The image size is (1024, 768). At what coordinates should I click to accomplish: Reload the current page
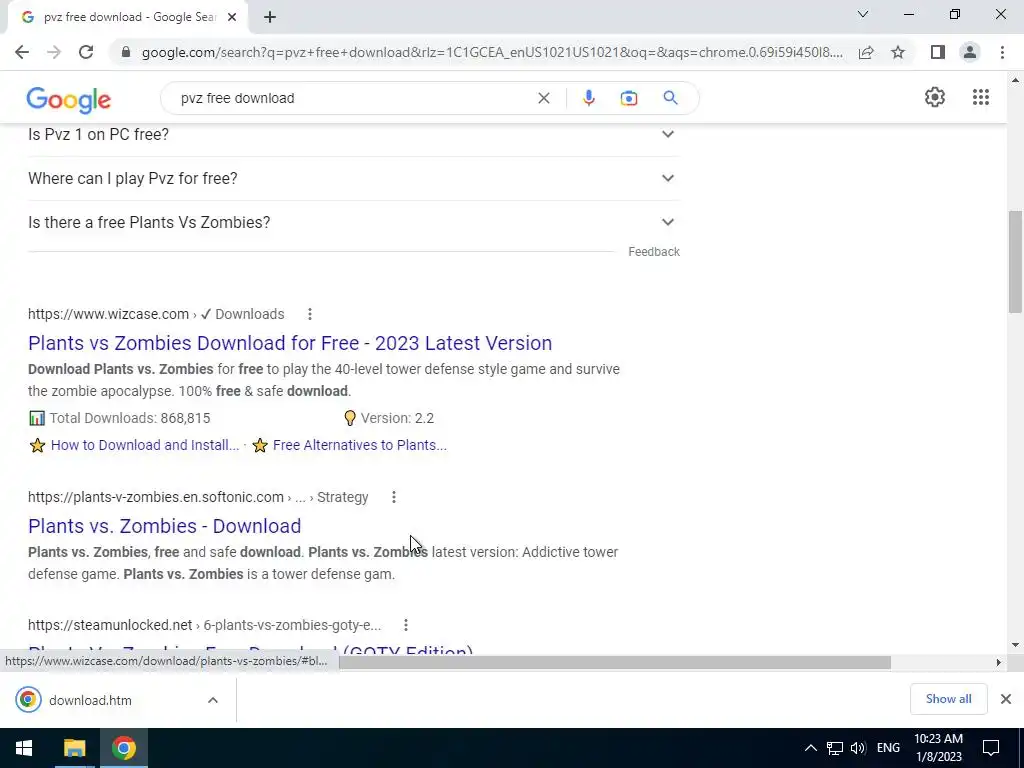tap(86, 52)
